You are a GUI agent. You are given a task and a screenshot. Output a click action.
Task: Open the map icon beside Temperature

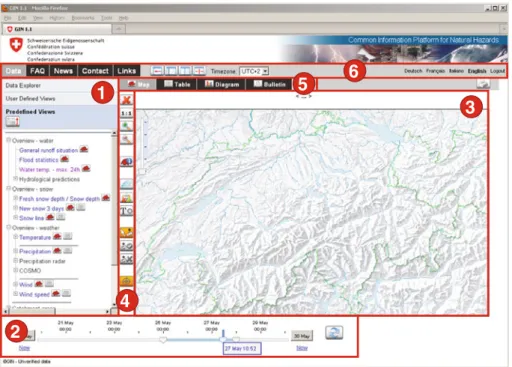(x=57, y=236)
